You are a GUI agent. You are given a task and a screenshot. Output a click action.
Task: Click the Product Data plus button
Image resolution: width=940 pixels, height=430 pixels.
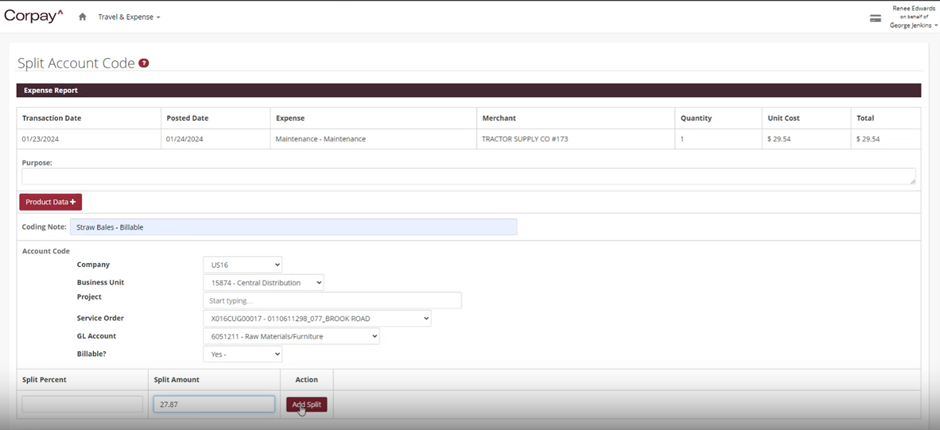pyautogui.click(x=50, y=202)
